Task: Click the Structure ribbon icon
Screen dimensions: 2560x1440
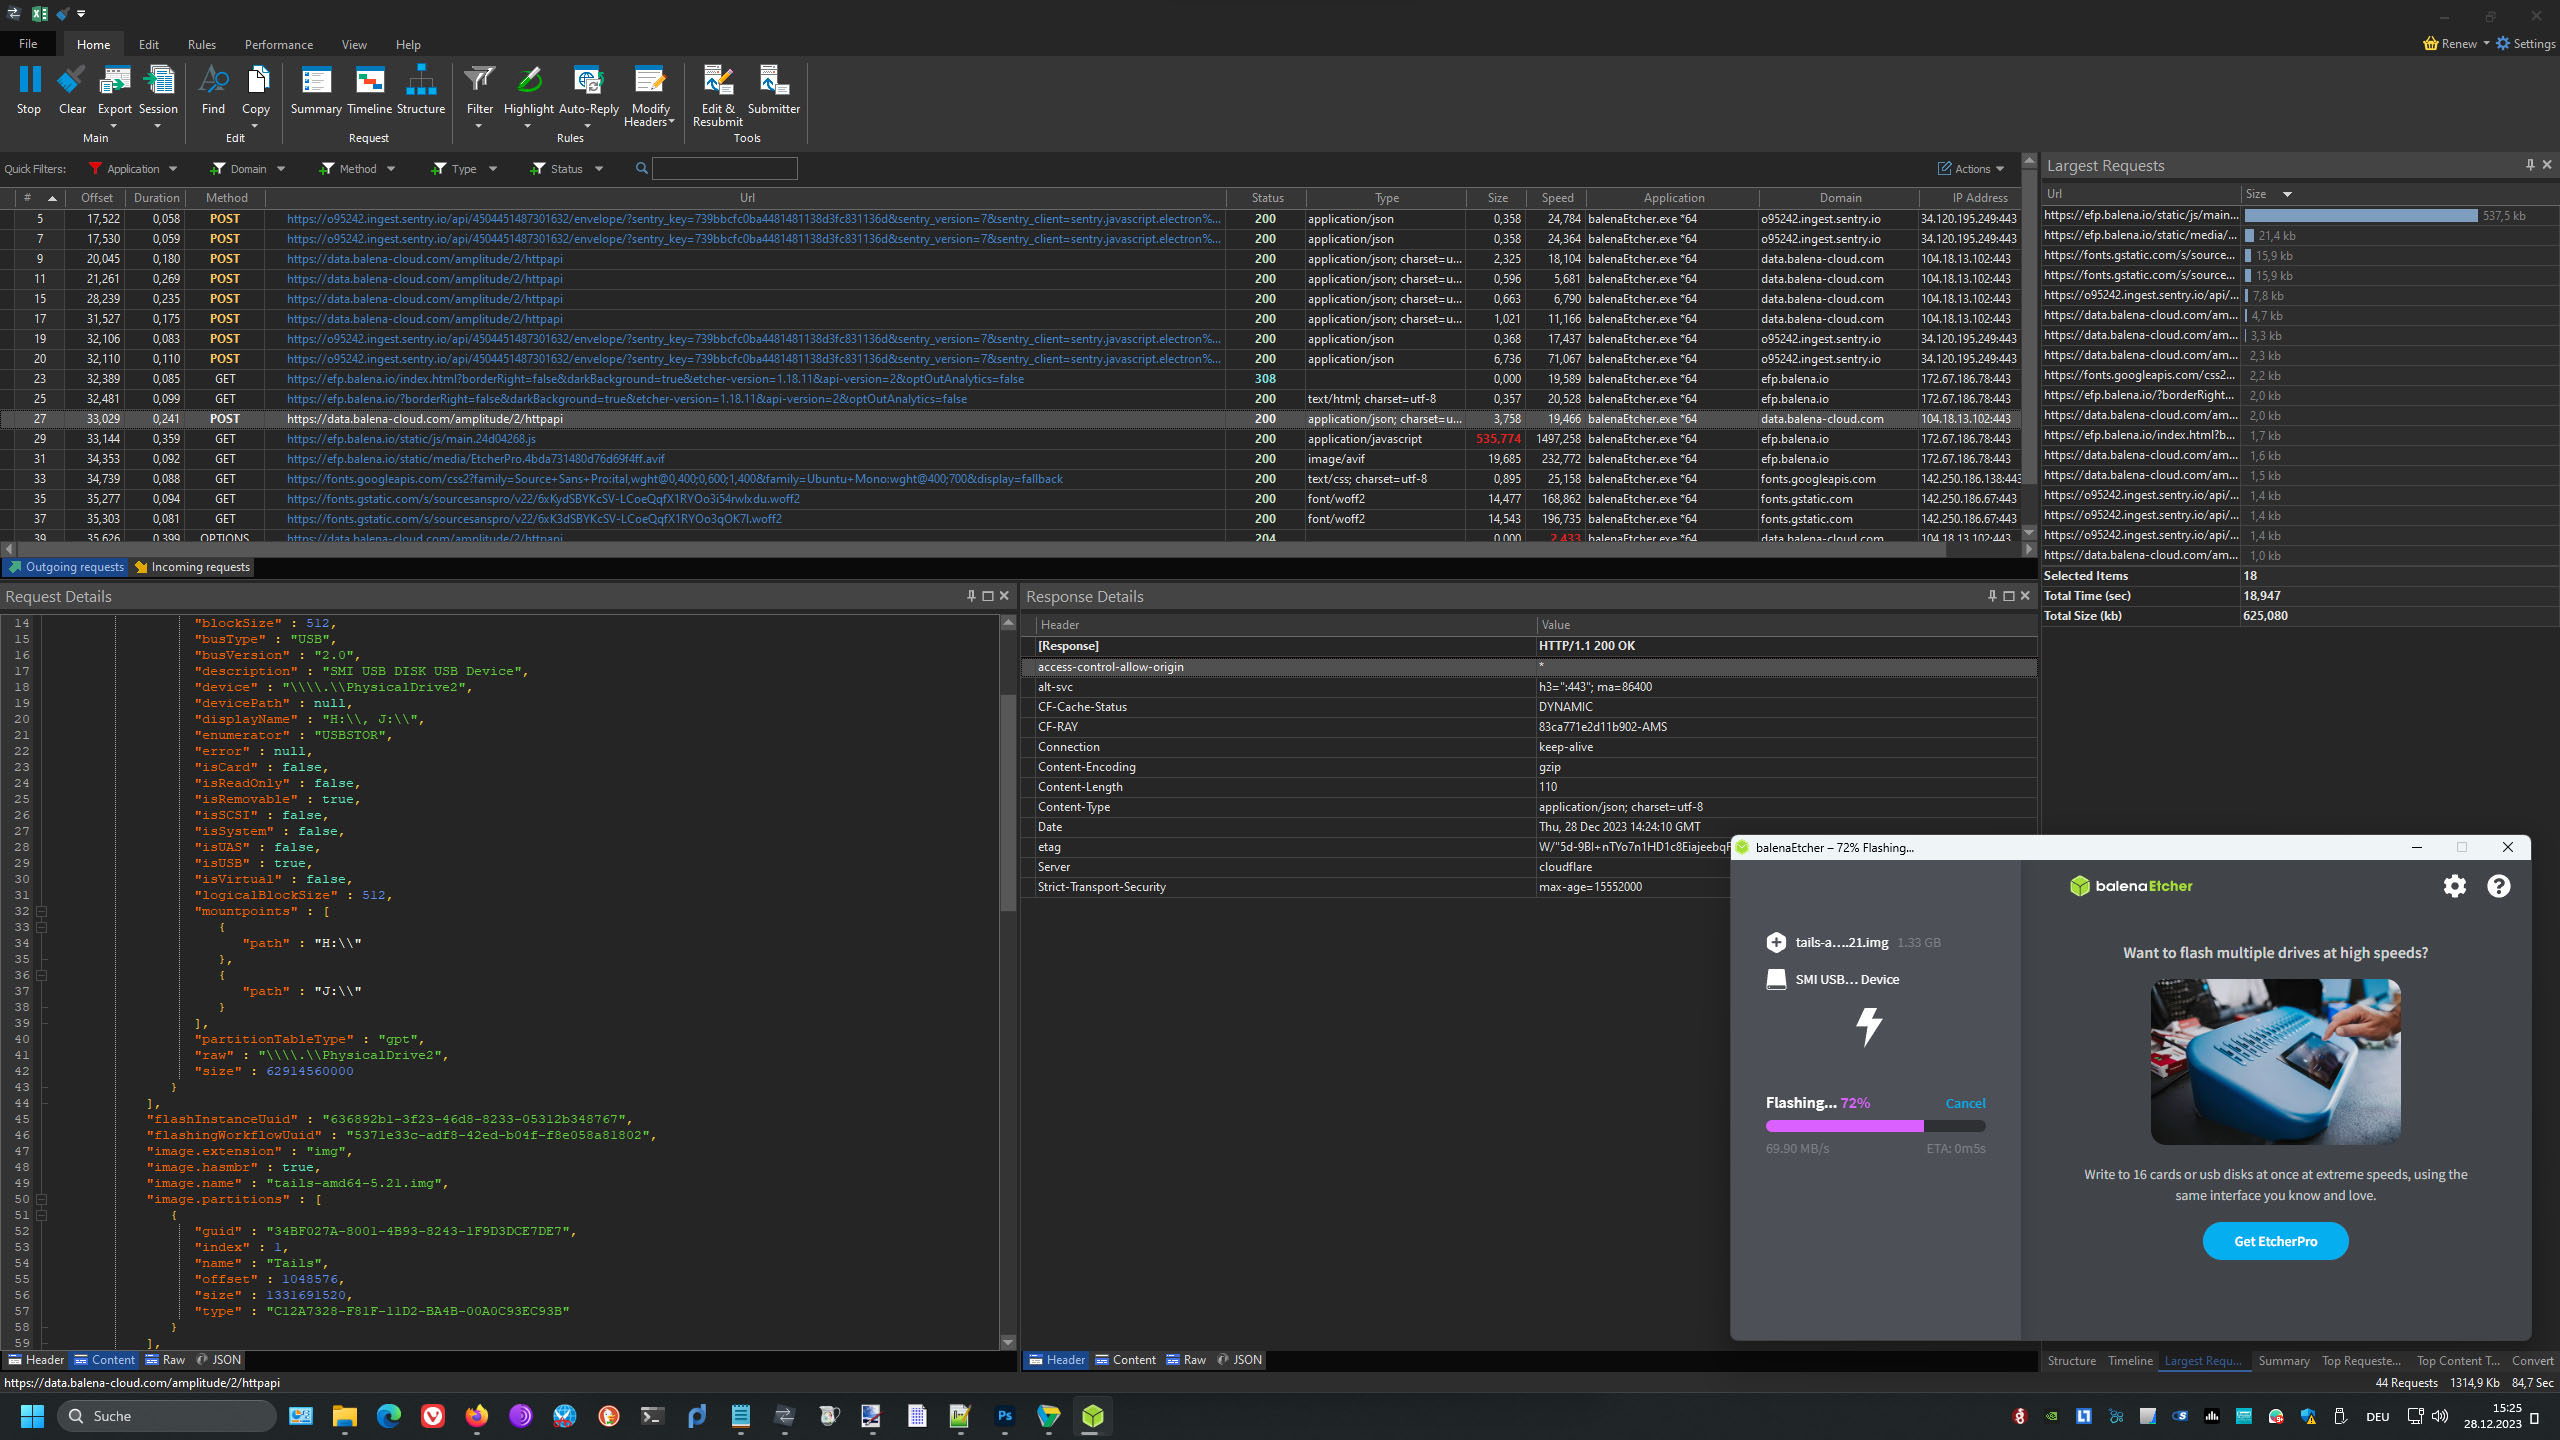Action: [x=421, y=82]
